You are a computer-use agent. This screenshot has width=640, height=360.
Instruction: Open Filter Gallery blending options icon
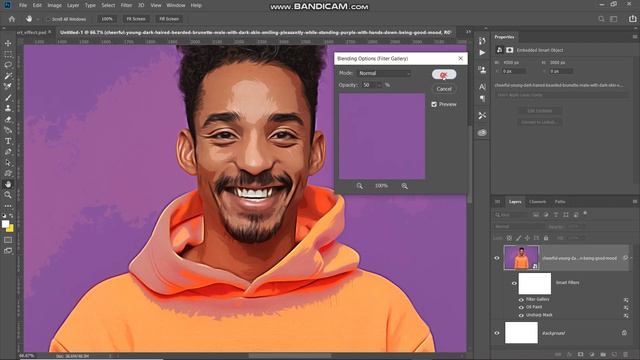pyautogui.click(x=626, y=300)
